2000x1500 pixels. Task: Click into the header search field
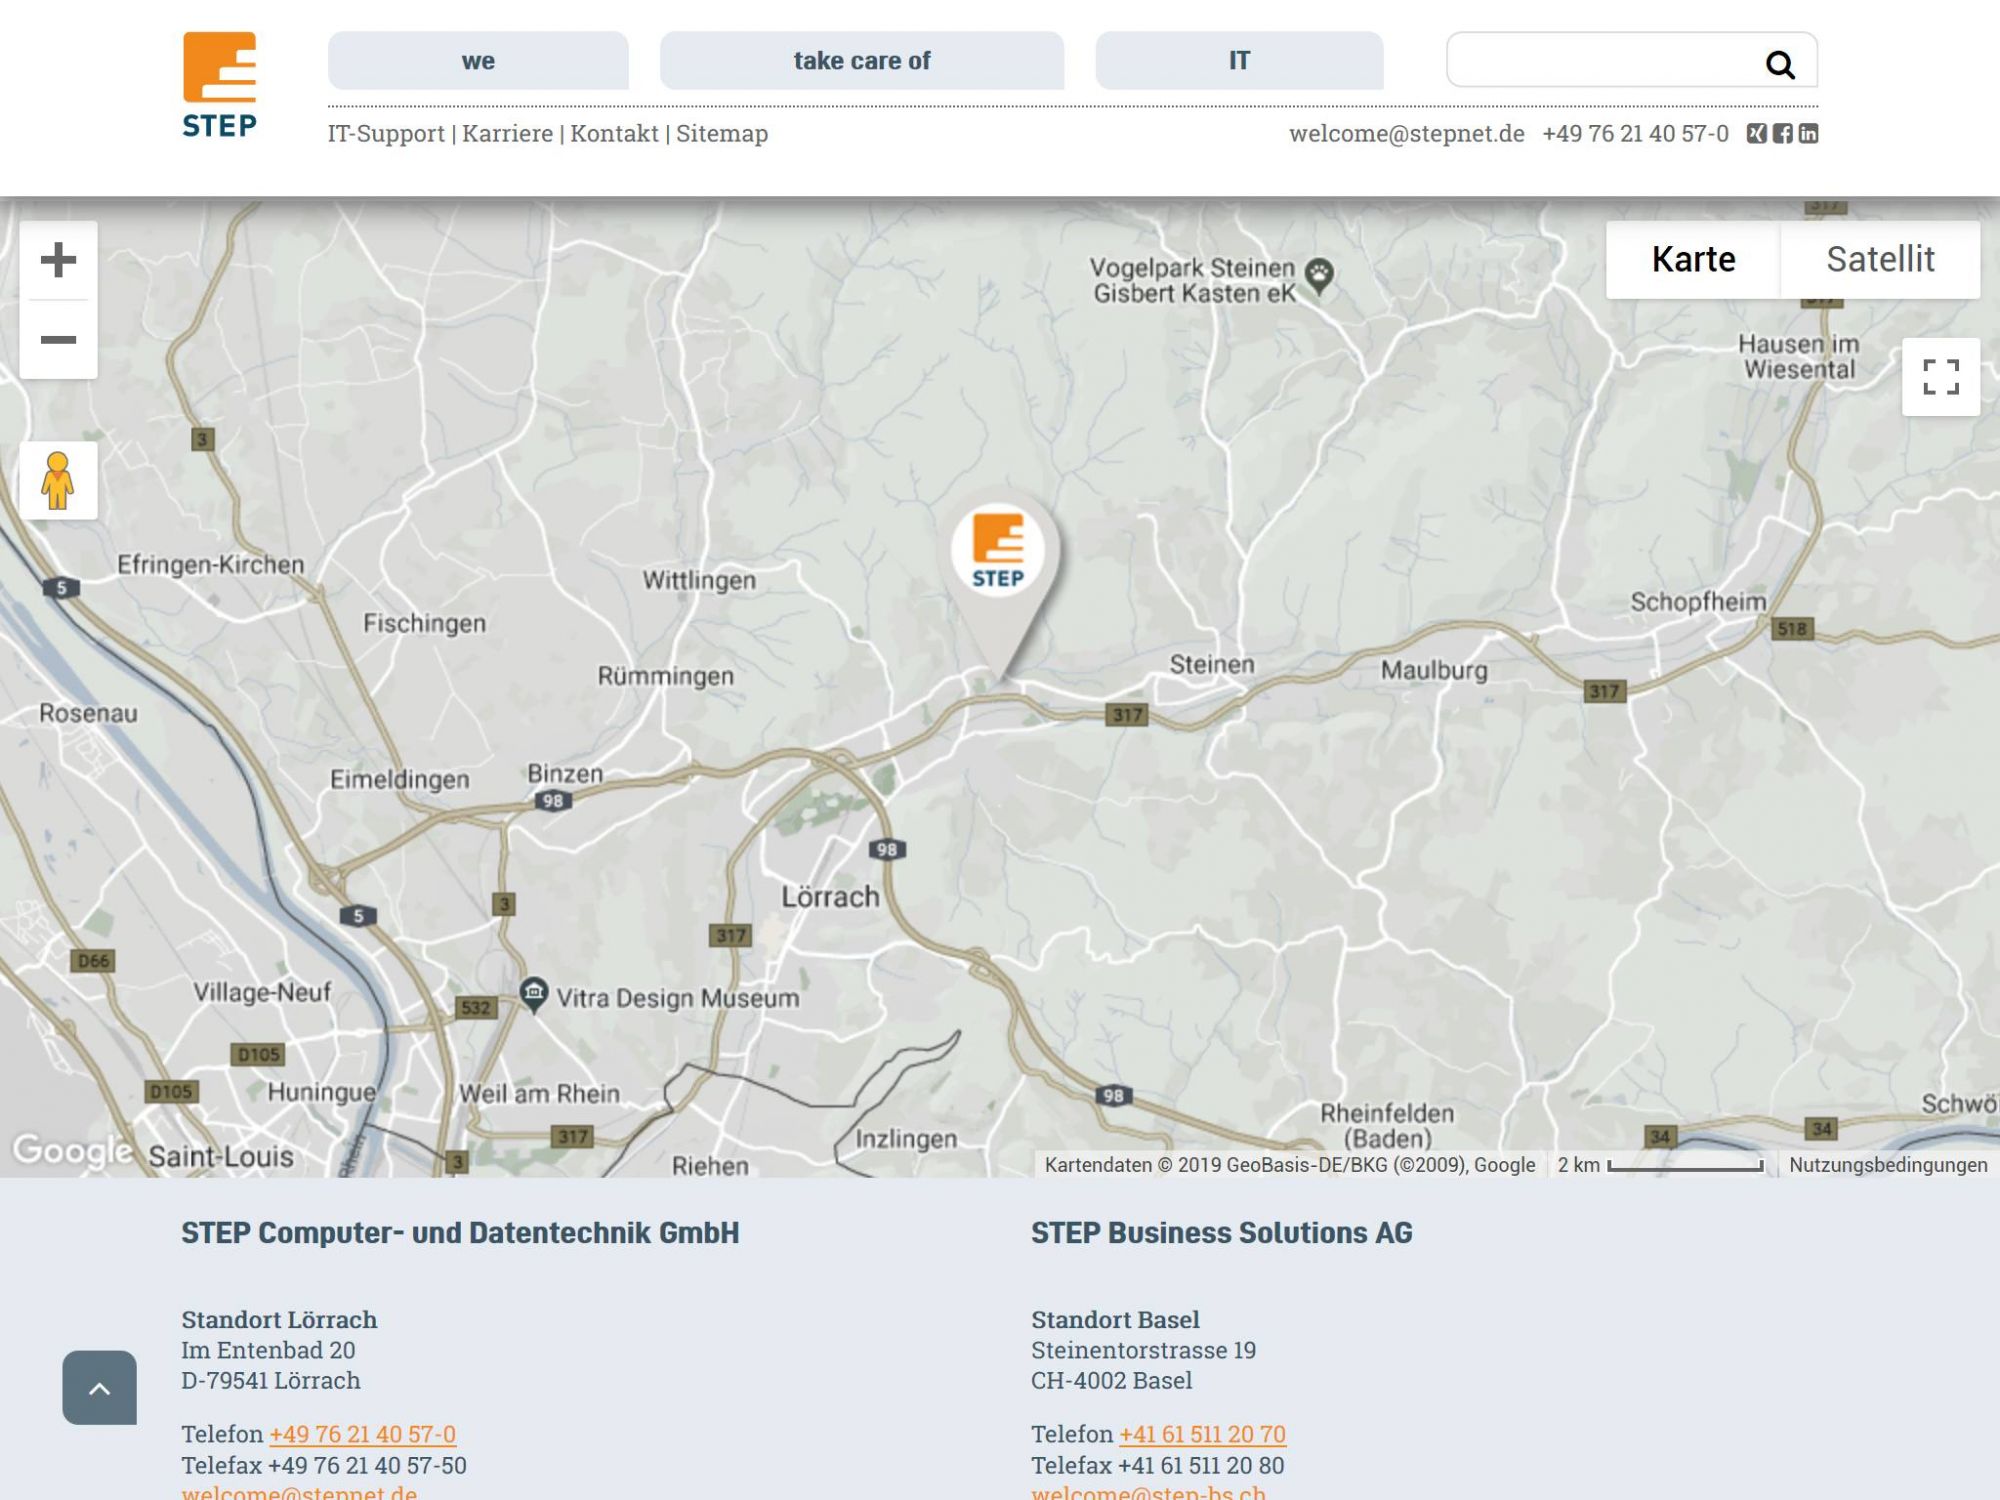click(1600, 61)
